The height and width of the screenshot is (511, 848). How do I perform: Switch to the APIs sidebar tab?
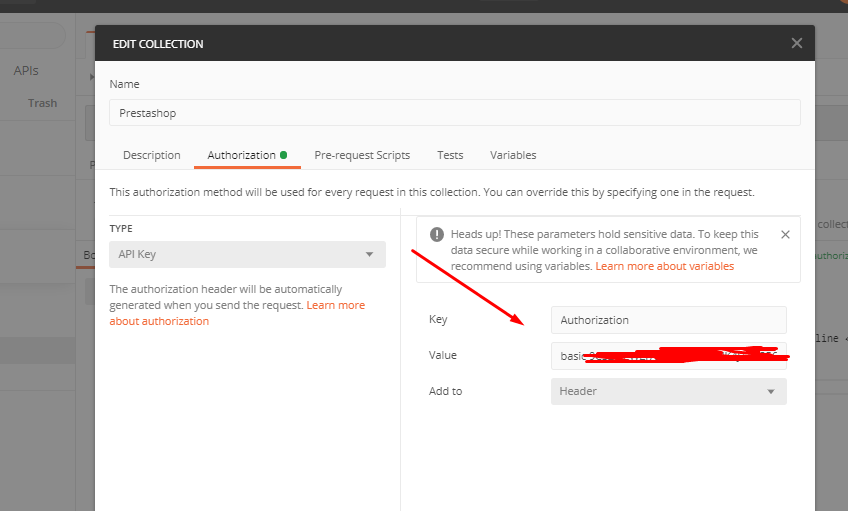pyautogui.click(x=26, y=71)
